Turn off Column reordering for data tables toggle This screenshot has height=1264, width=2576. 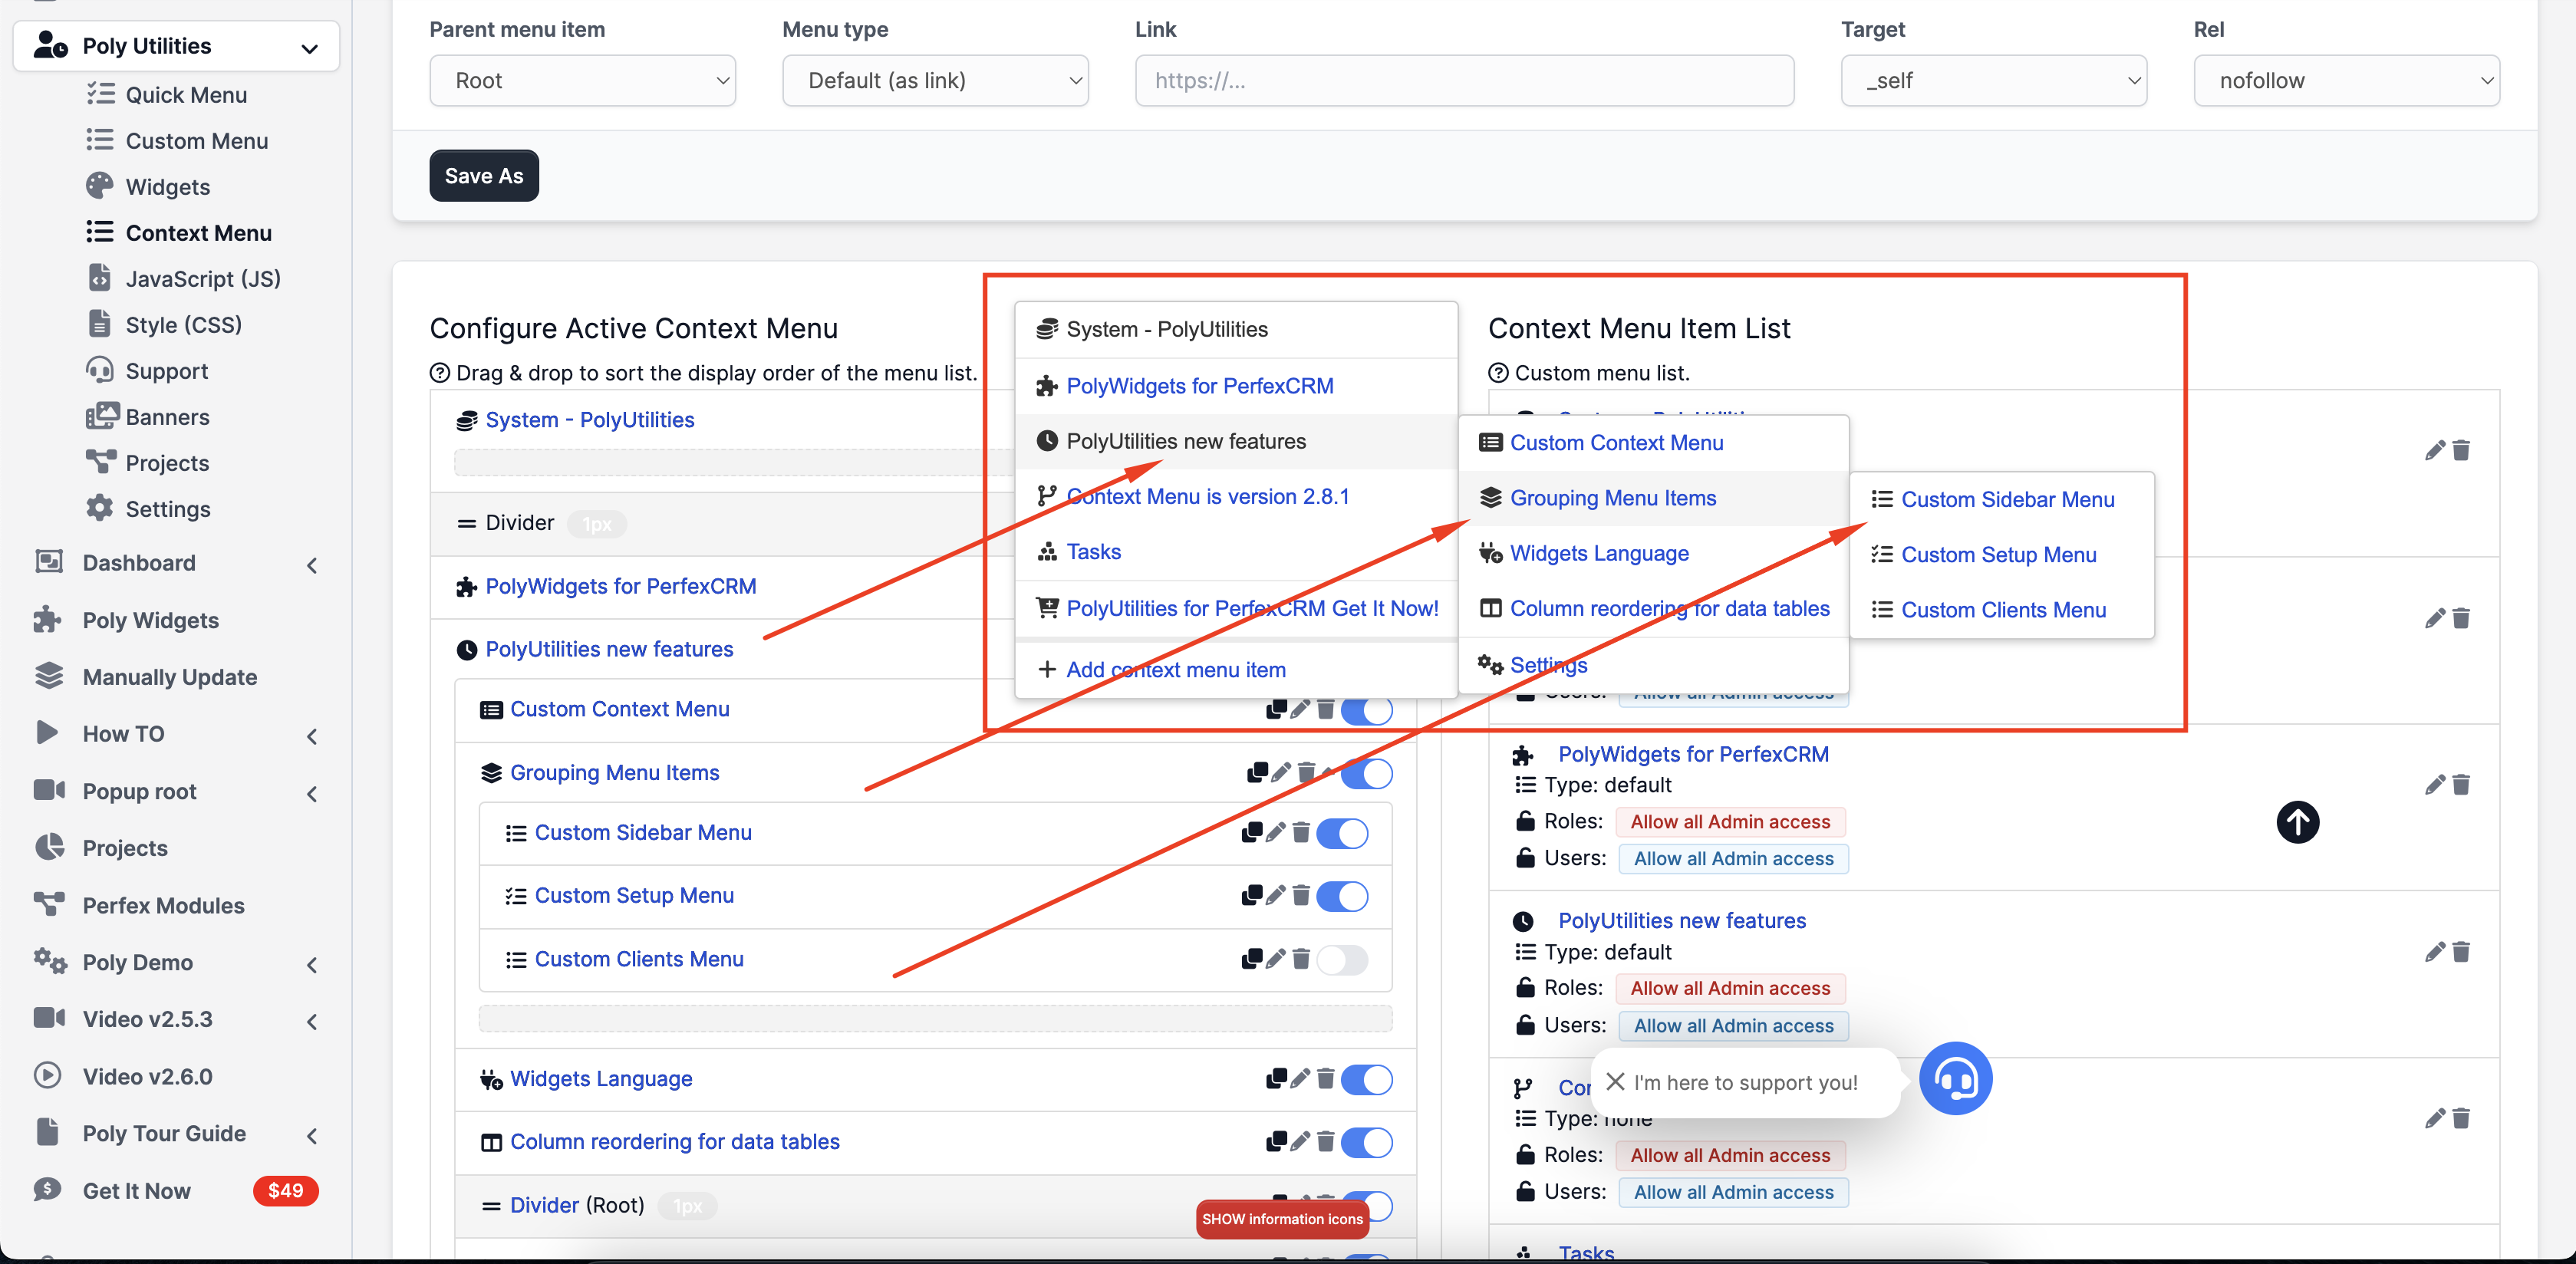[1368, 1143]
